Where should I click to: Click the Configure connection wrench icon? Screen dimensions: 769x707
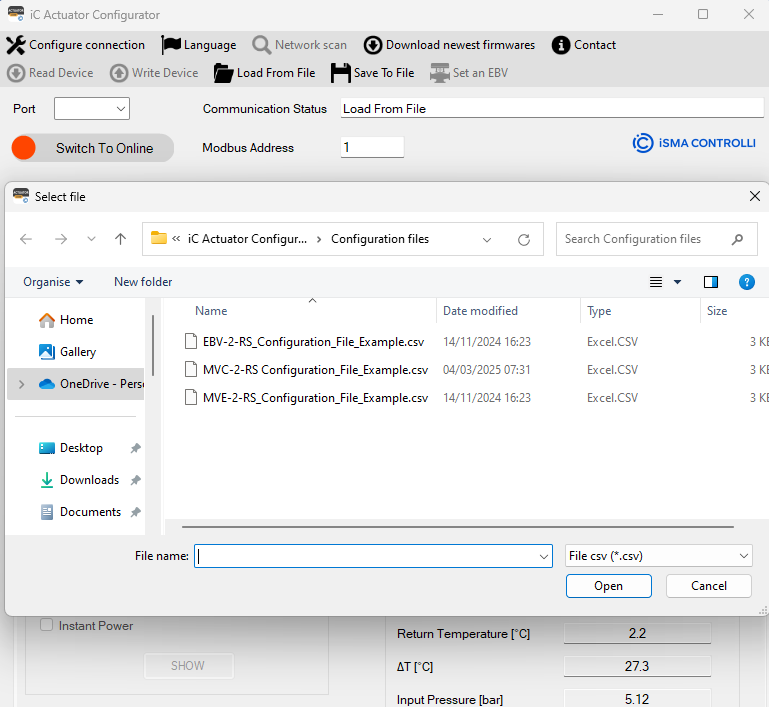(x=16, y=45)
